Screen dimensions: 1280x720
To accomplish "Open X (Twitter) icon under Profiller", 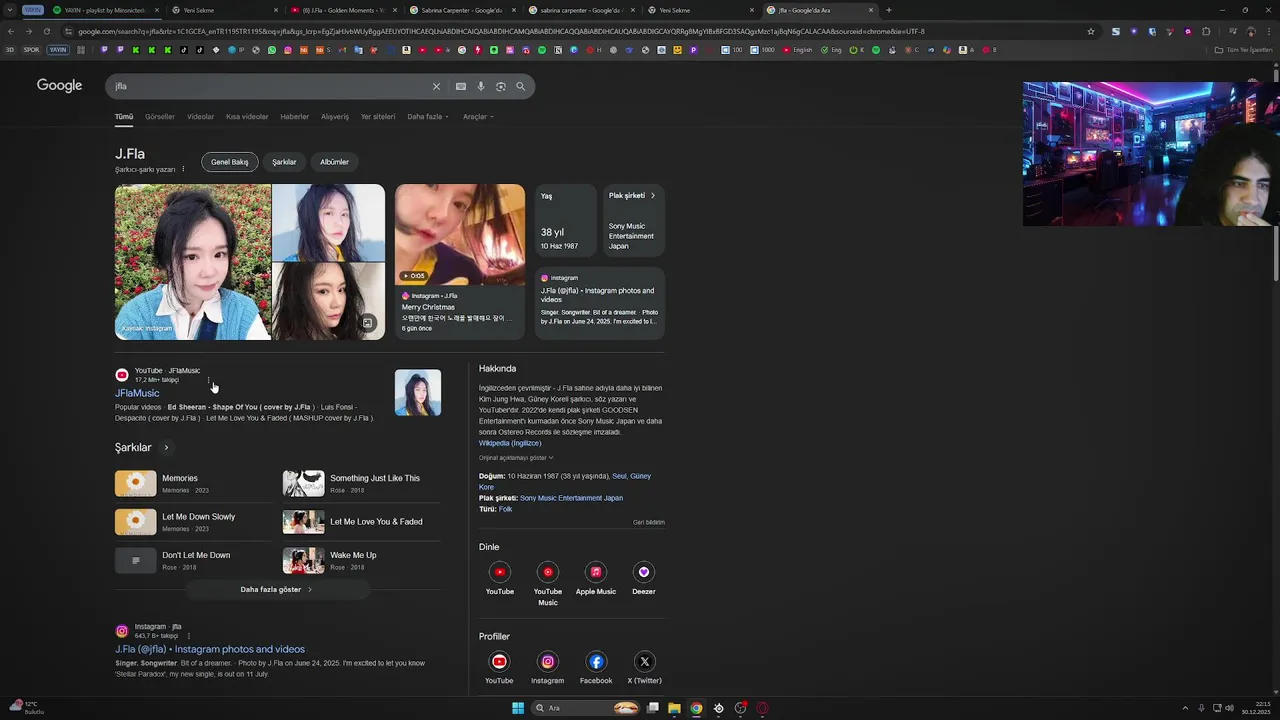I will (x=644, y=661).
